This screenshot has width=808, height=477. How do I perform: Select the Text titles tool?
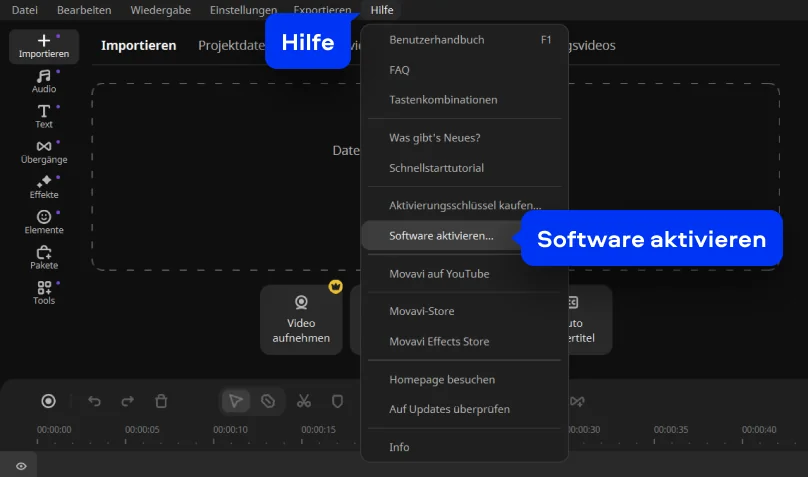(44, 116)
